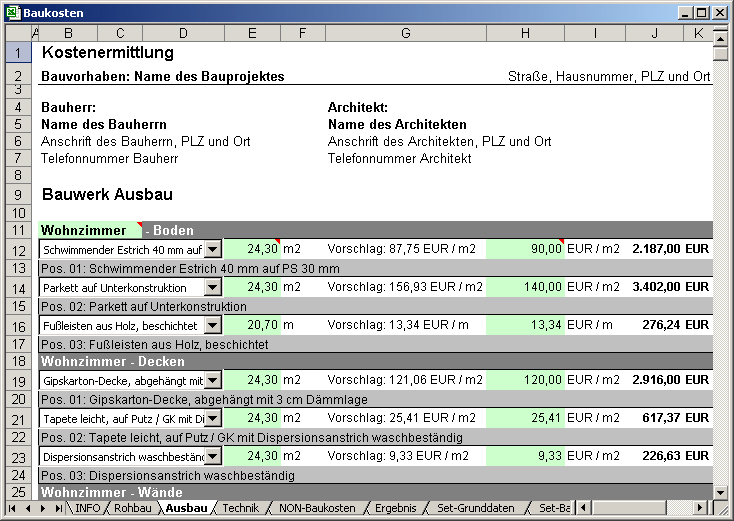Open the Set-Grunddaten sheet tab
Screen dimensions: 734x521
(476, 508)
